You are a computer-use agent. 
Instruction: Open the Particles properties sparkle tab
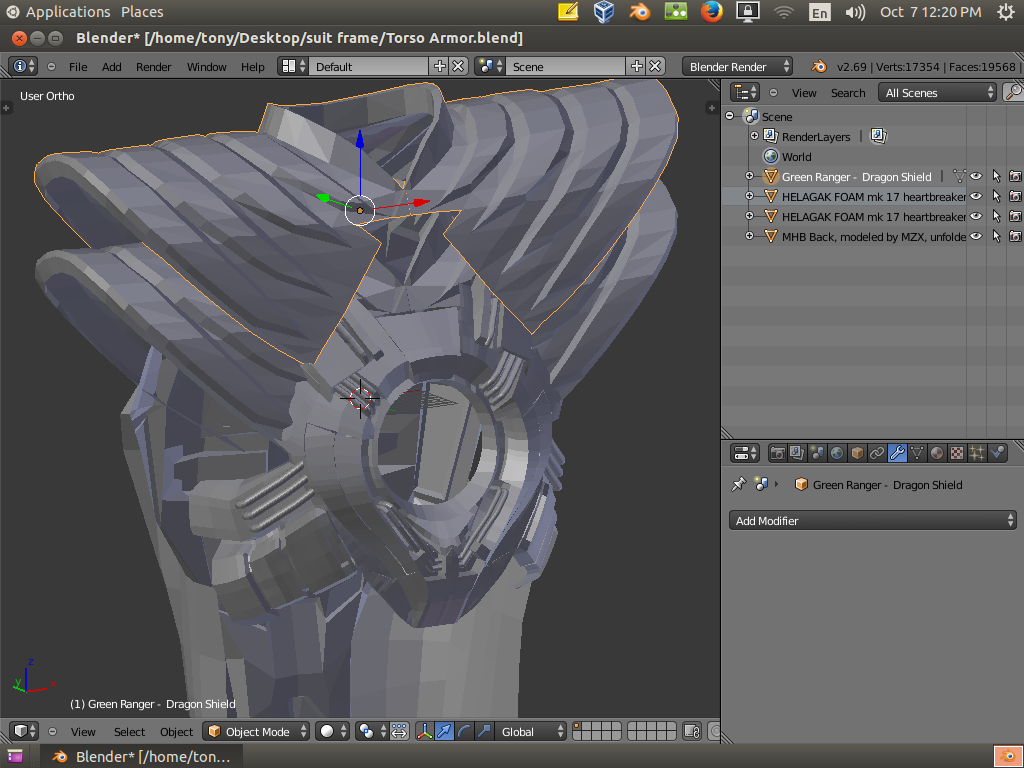point(977,453)
